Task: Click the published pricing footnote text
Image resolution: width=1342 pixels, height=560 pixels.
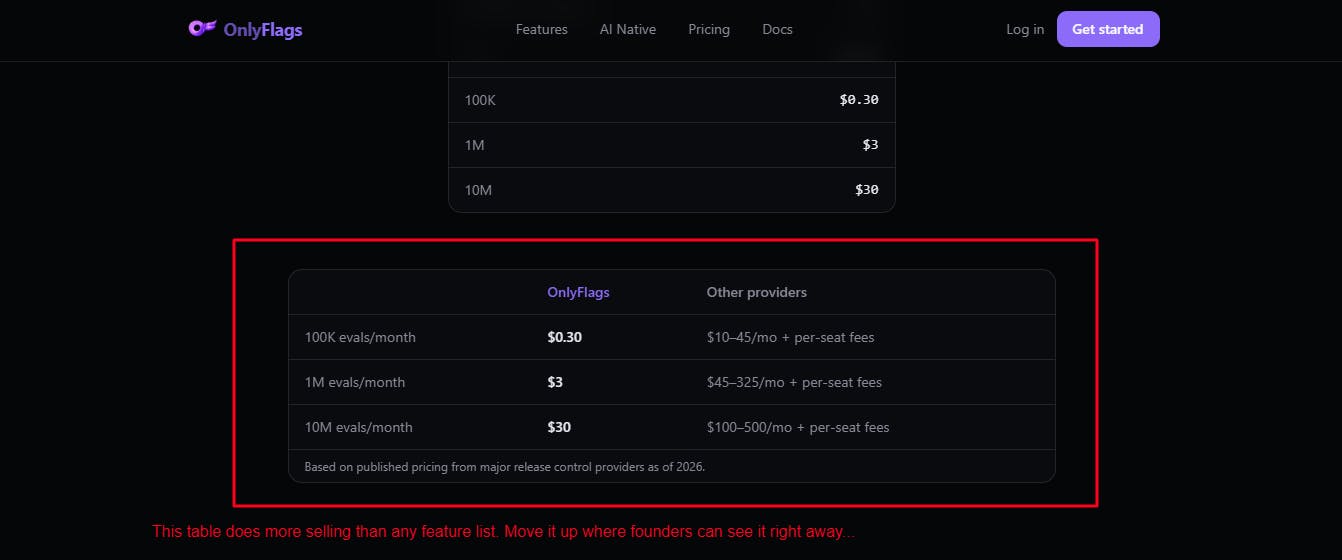Action: [x=505, y=466]
